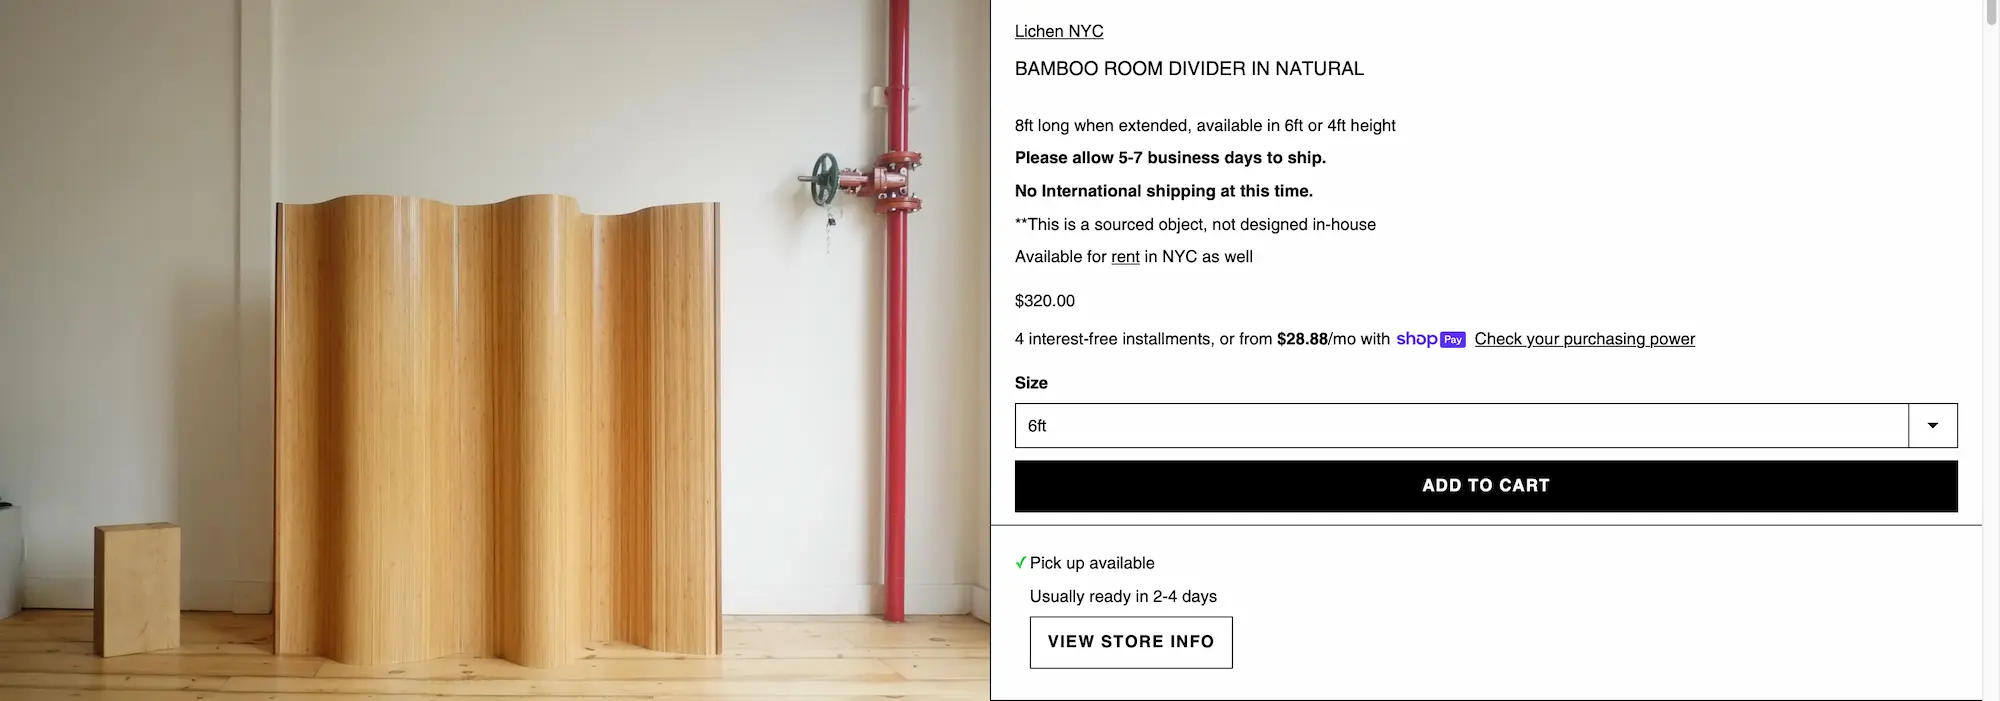Click the Size dropdown arrow
Screen dimensions: 2000x701
pos(1933,426)
